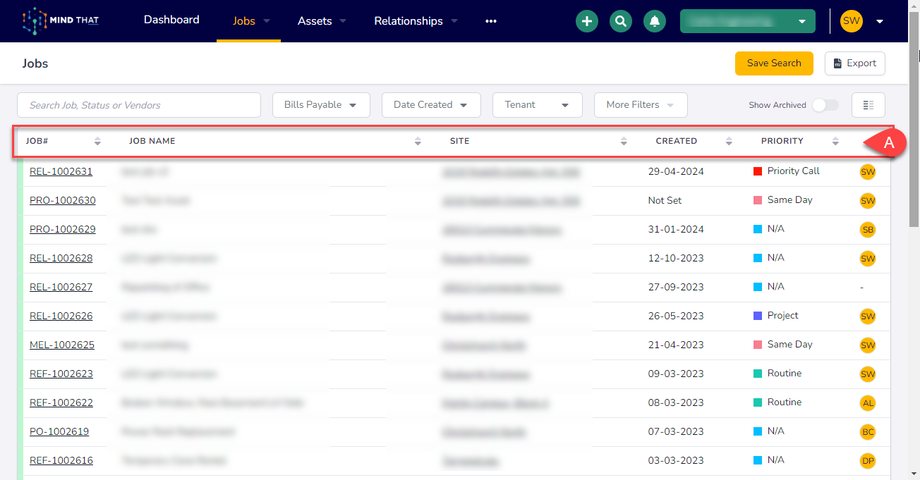Click the Mind That logo
Viewport: 920px width, 480px height.
(x=60, y=21)
